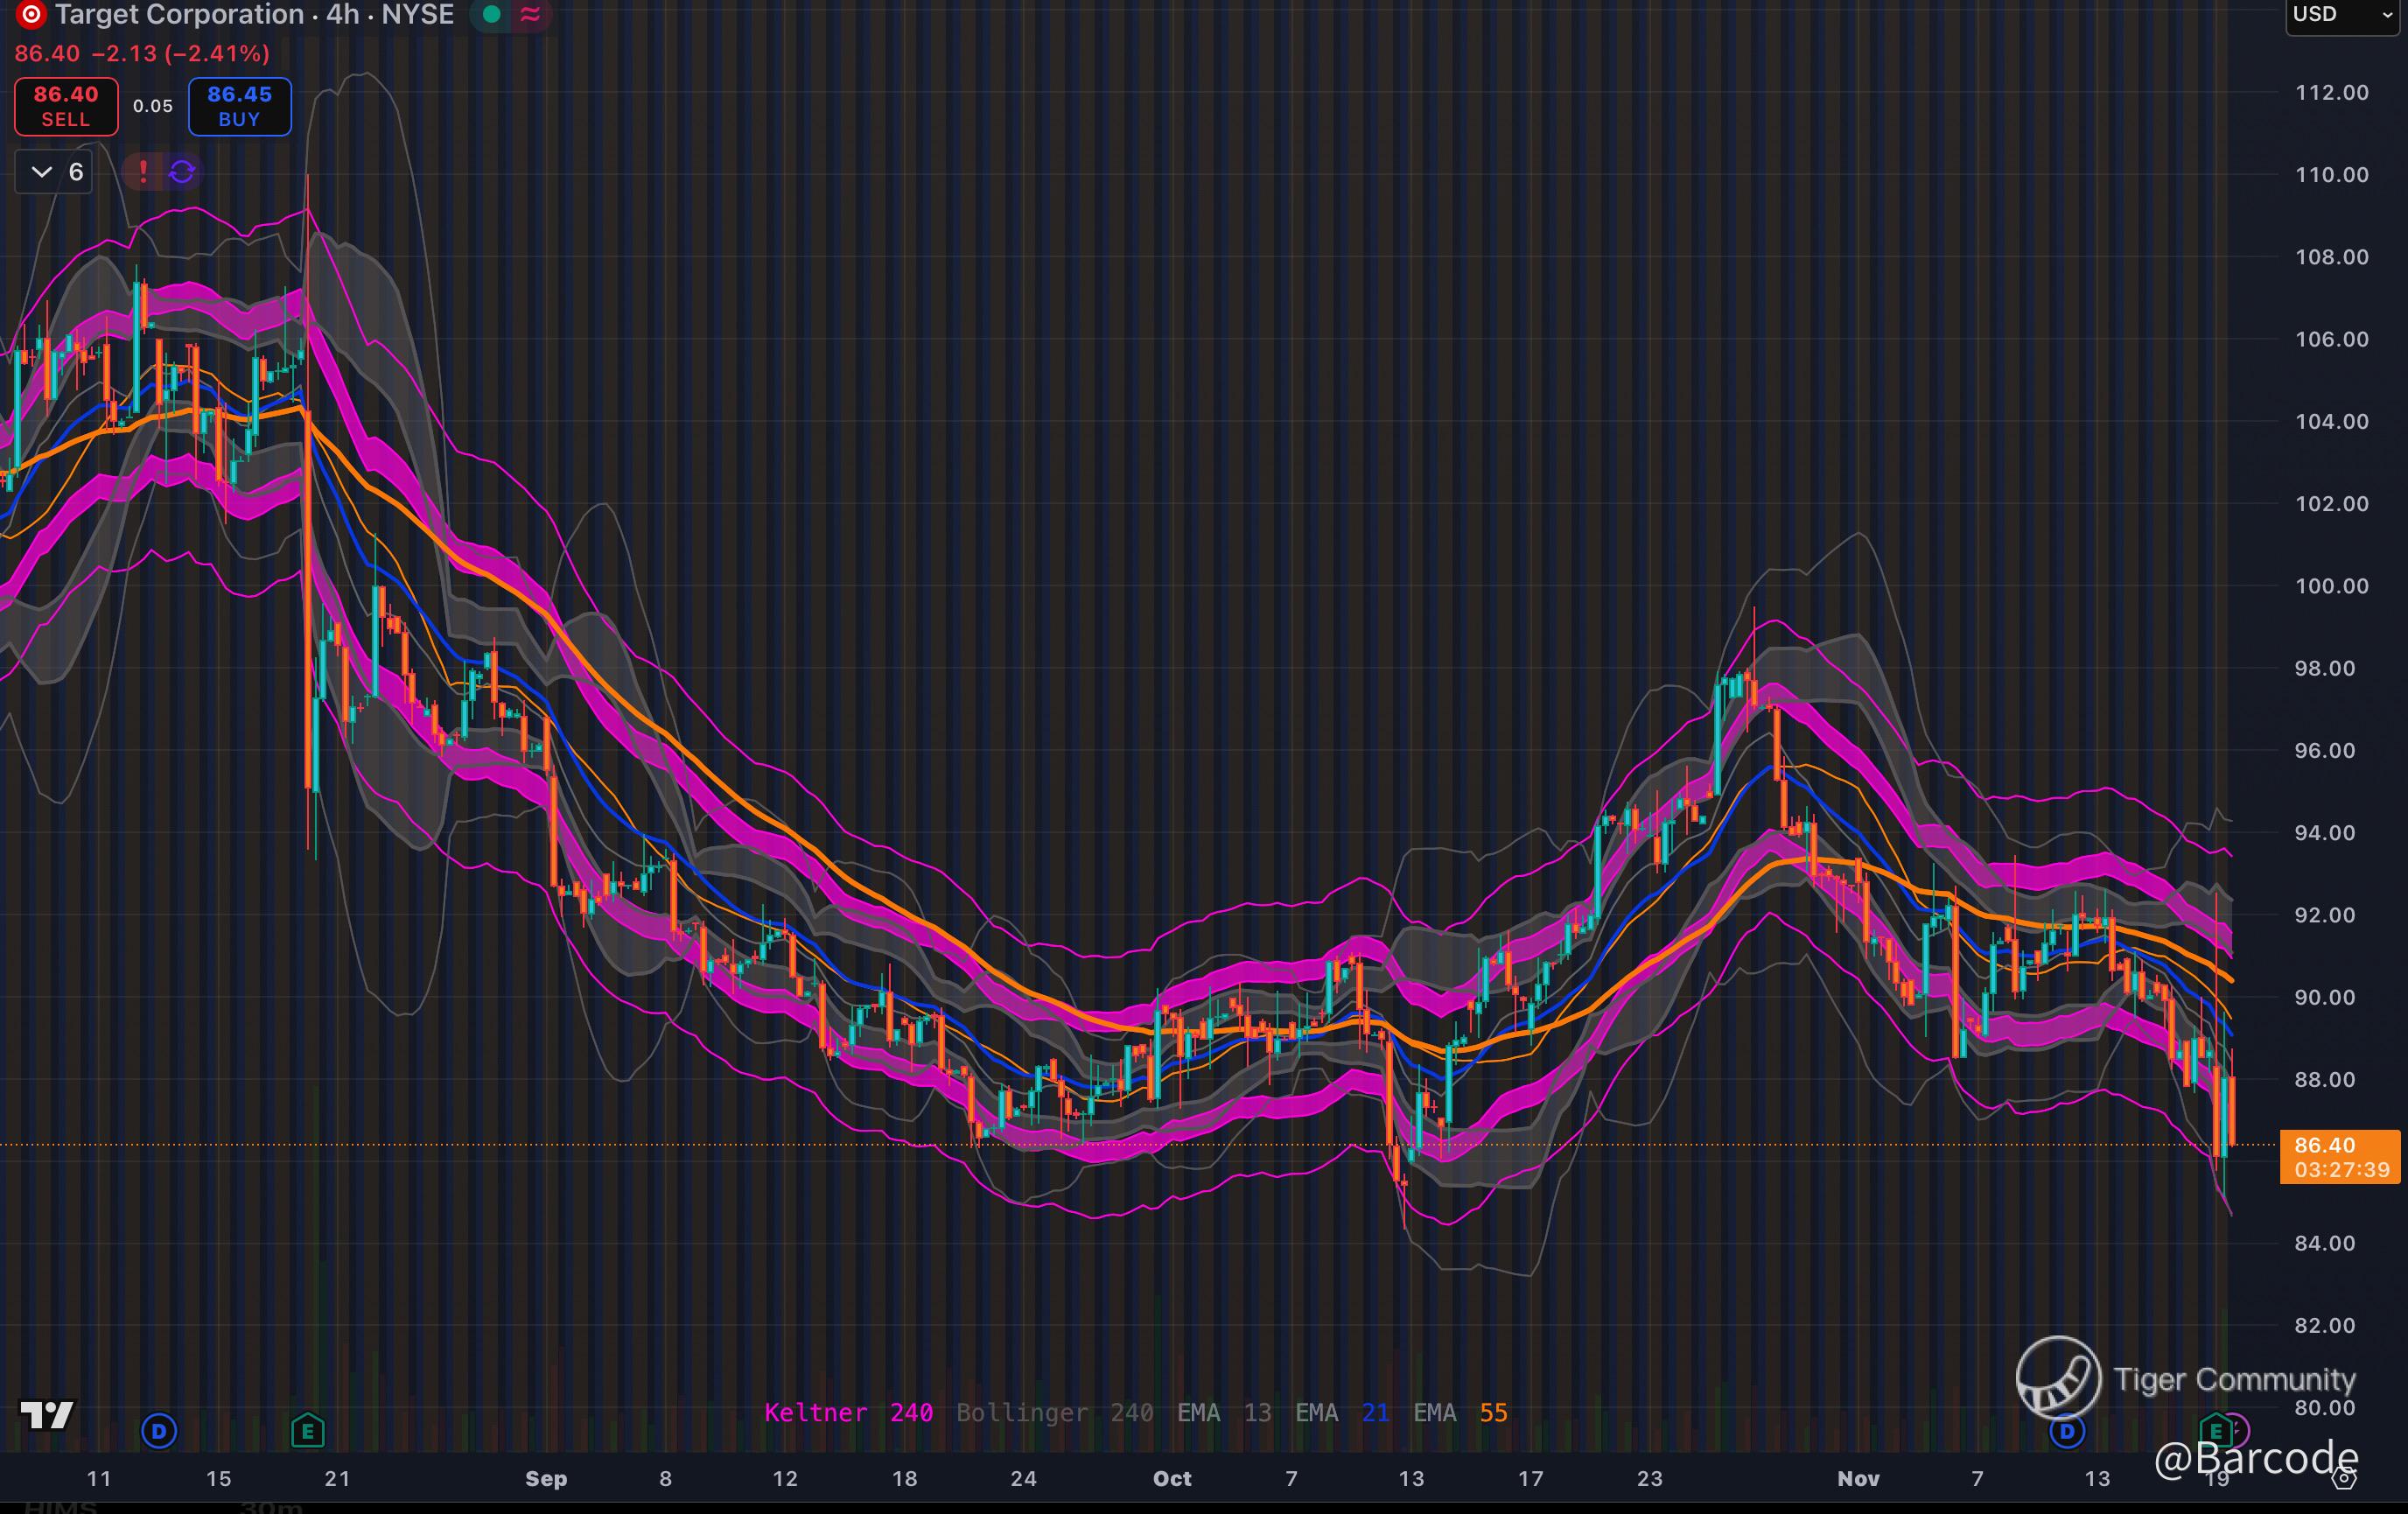
Task: Open chart settings hexagon gear icon
Action: (x=2343, y=1478)
